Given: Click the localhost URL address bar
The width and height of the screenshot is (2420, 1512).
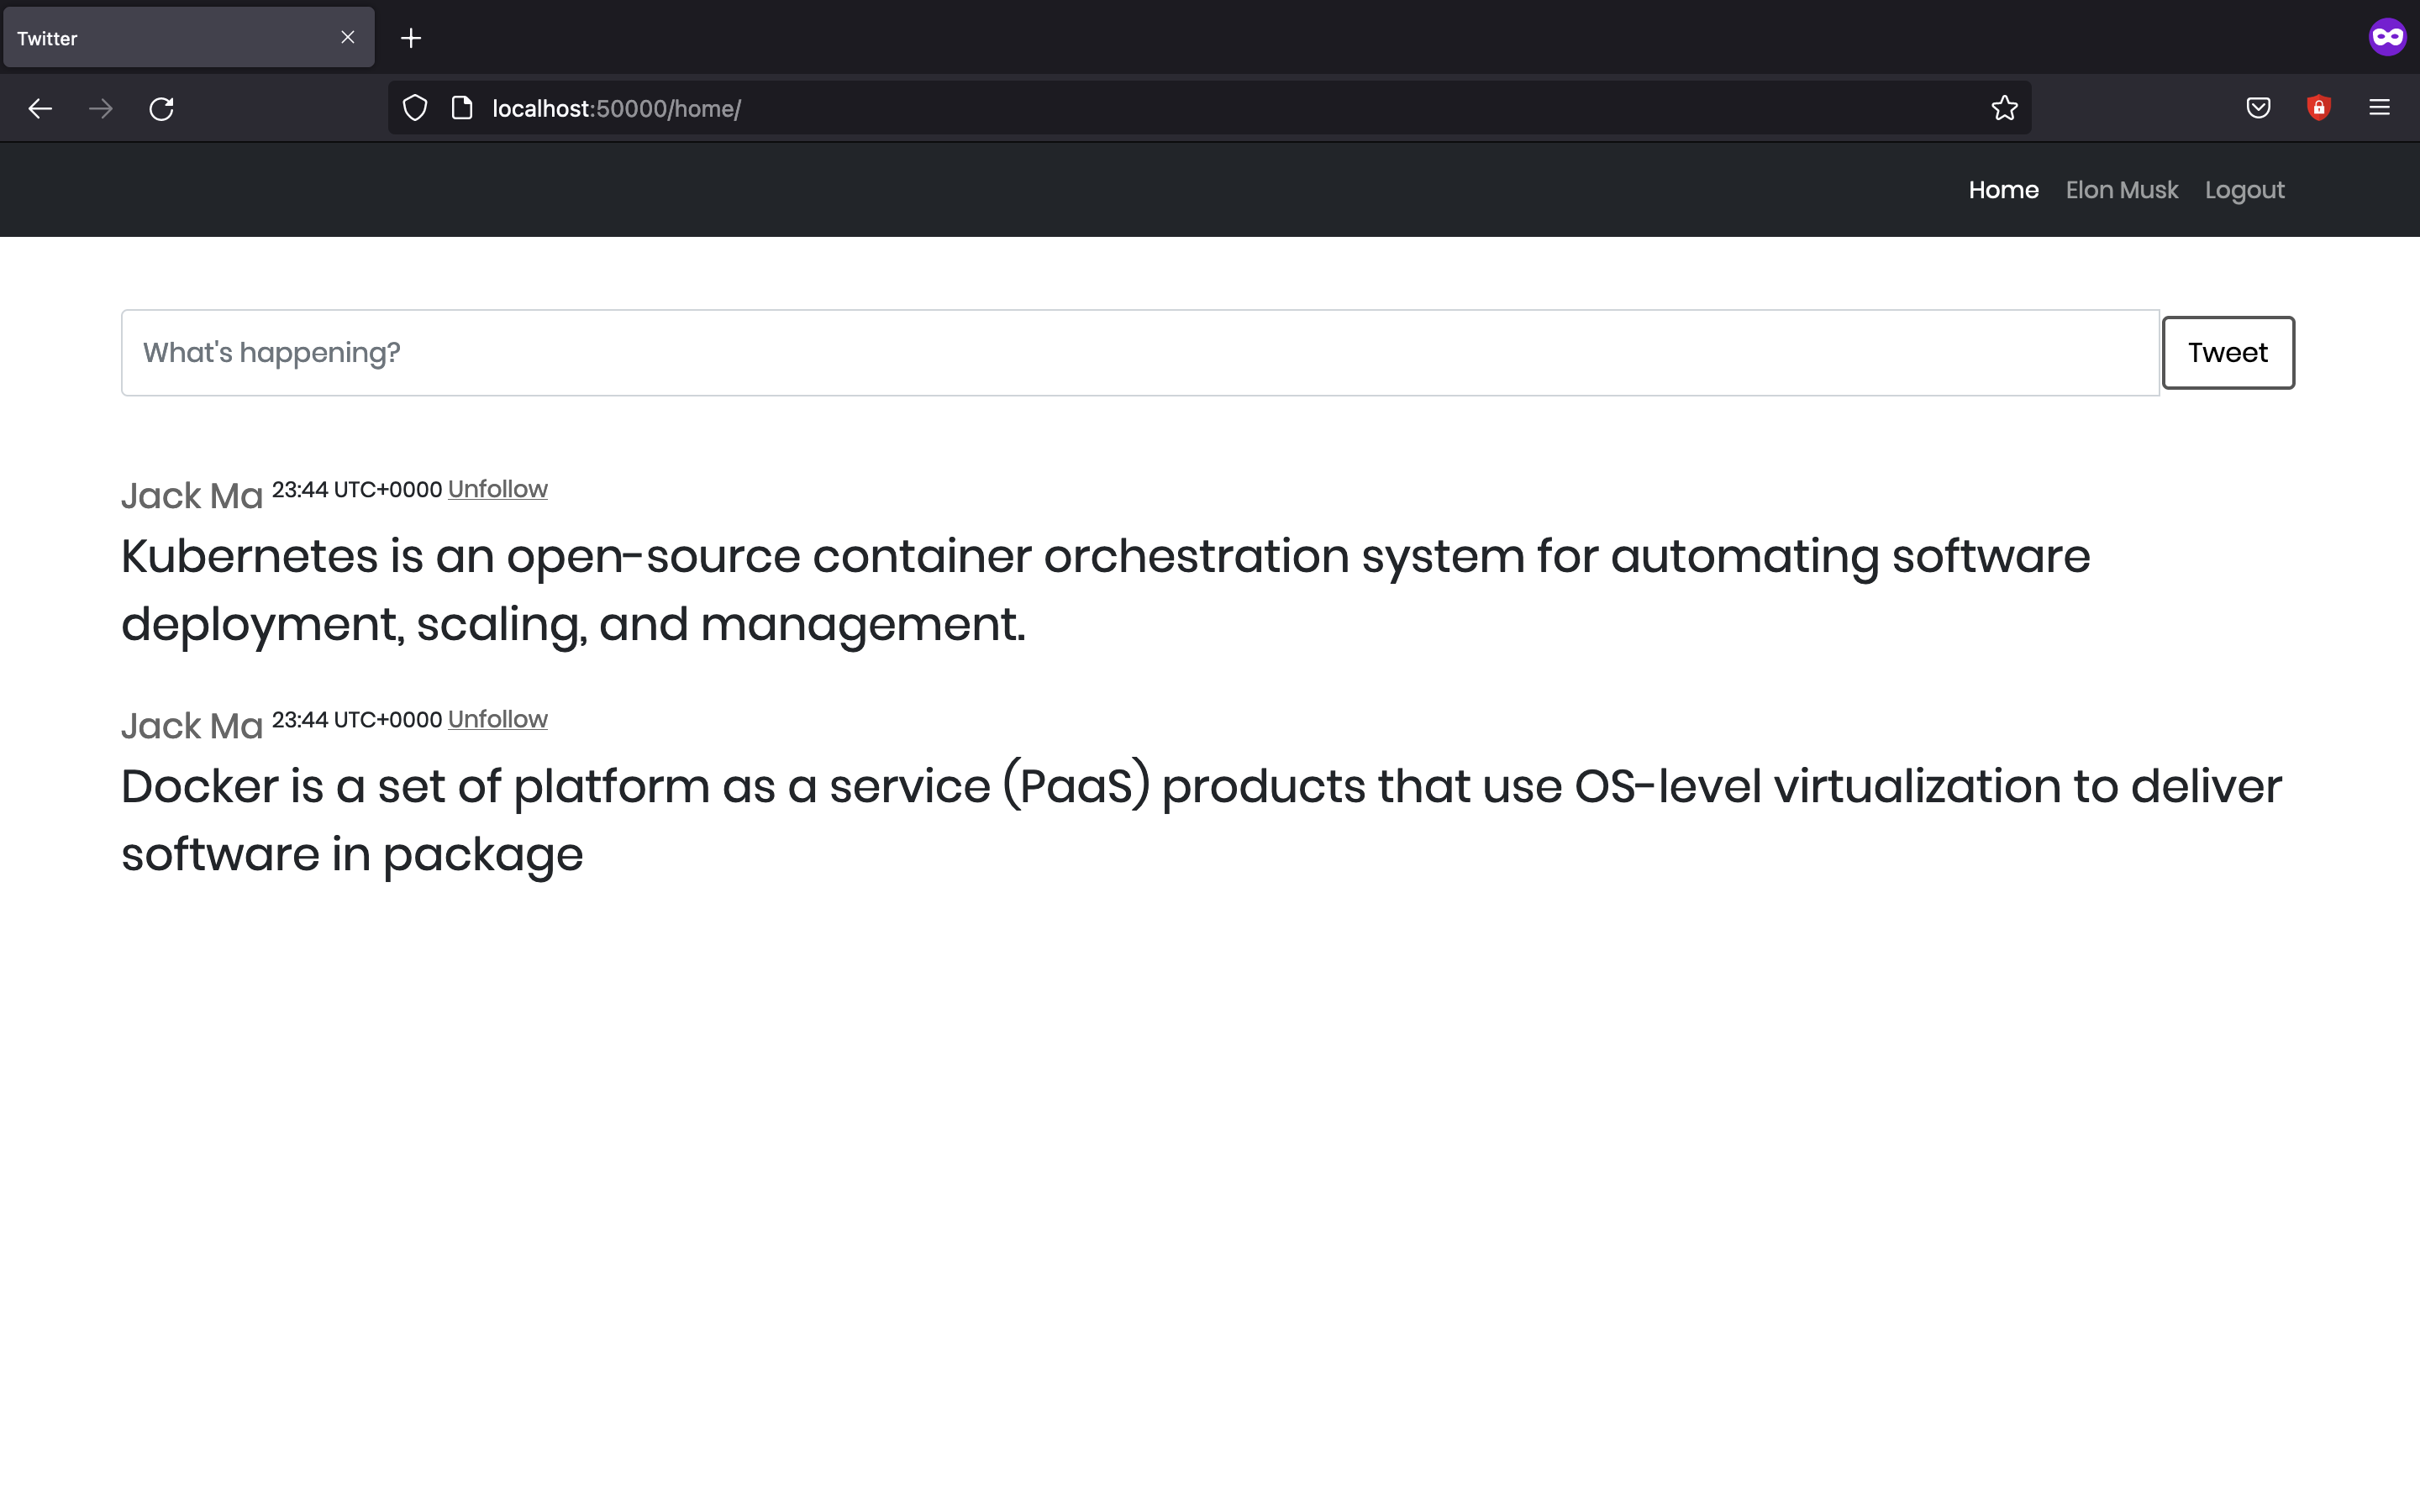Looking at the screenshot, I should coord(1200,108).
